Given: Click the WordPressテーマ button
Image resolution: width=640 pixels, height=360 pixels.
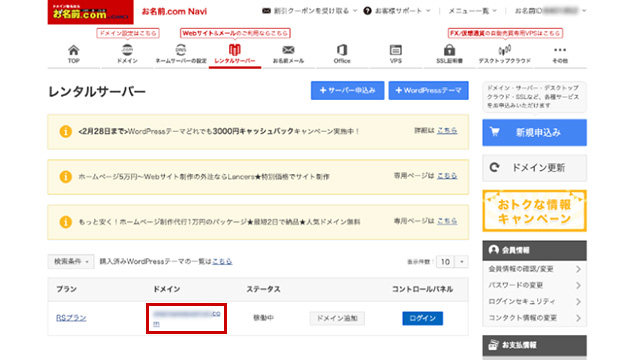Looking at the screenshot, I should click(x=428, y=90).
